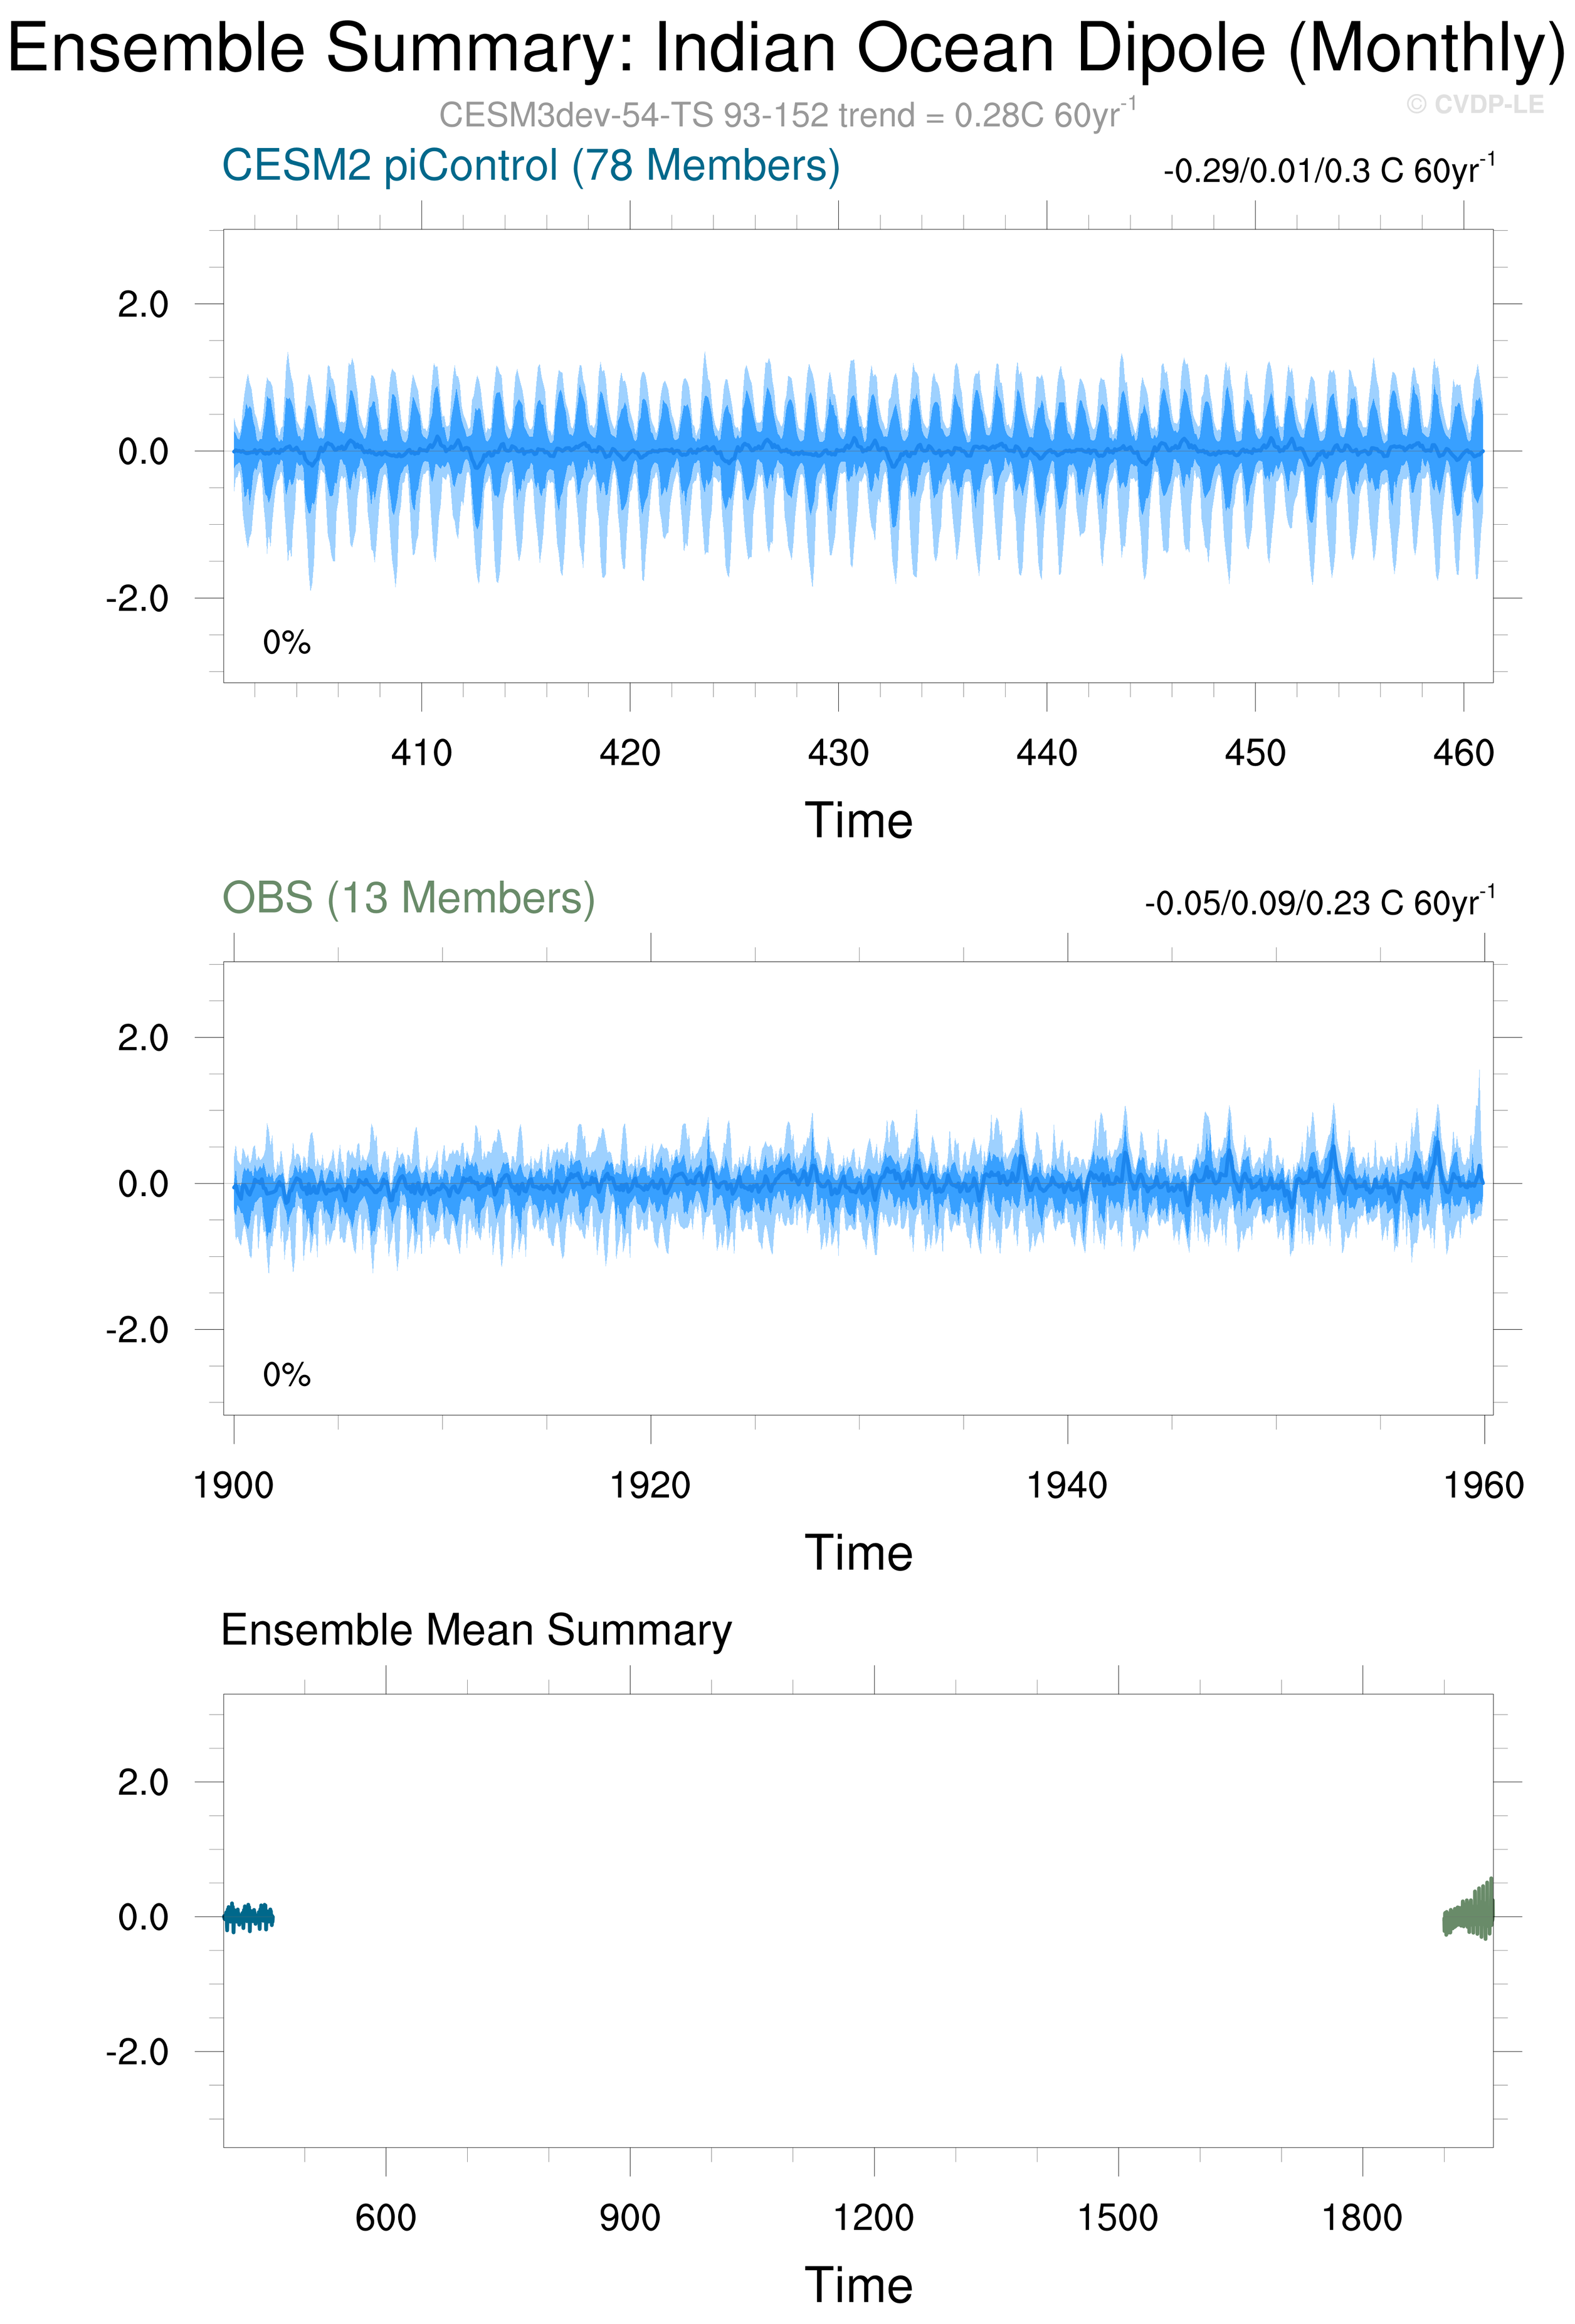This screenshot has height=2324, width=1575.
Task: Click the 'Time' axis label under the CESM2 plot
Action: click(x=858, y=821)
